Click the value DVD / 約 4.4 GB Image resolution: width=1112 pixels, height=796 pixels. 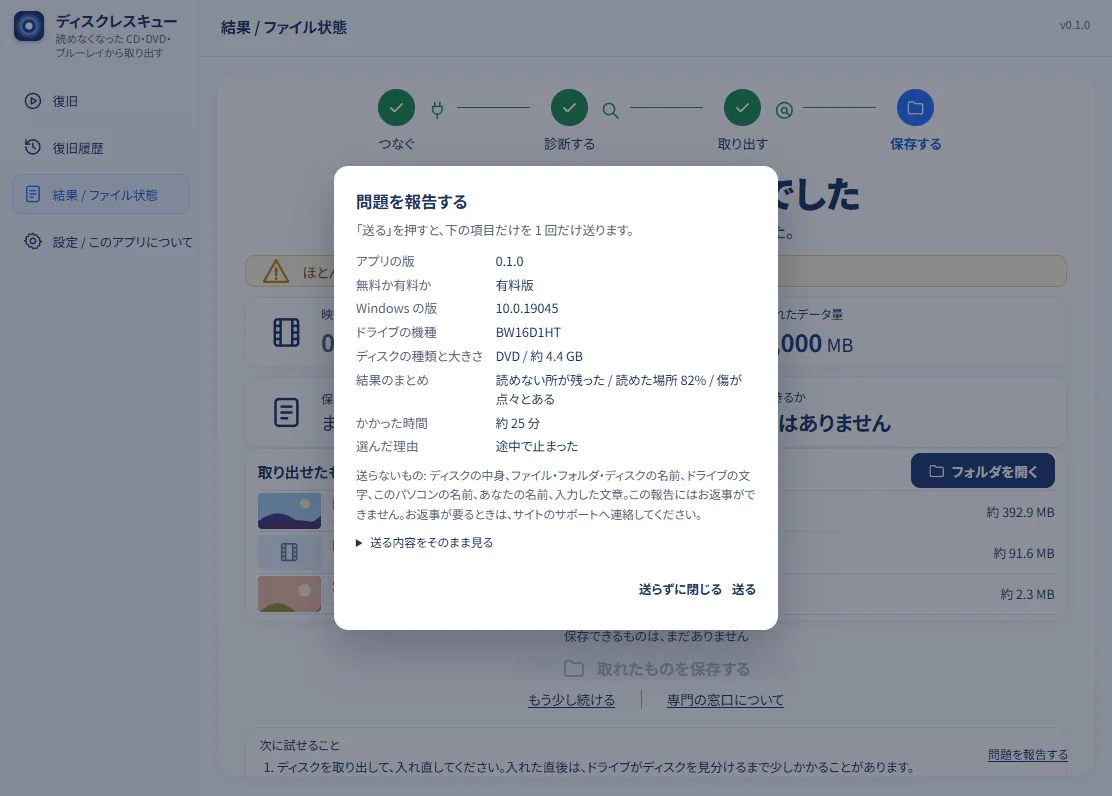coord(539,356)
